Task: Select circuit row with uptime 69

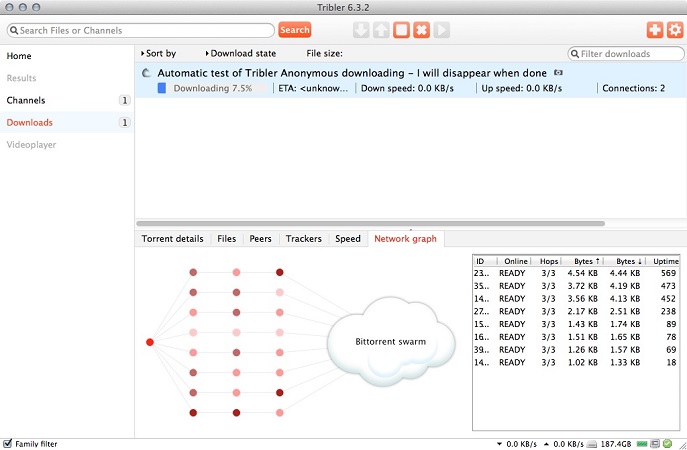Action: pyautogui.click(x=576, y=349)
